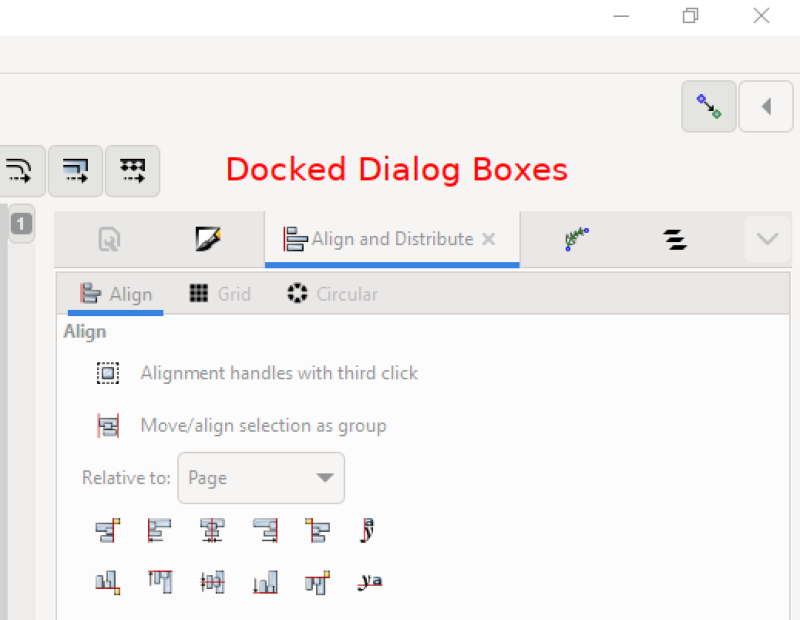Open the Relative to Page dropdown
This screenshot has height=620, width=800.
pos(261,478)
